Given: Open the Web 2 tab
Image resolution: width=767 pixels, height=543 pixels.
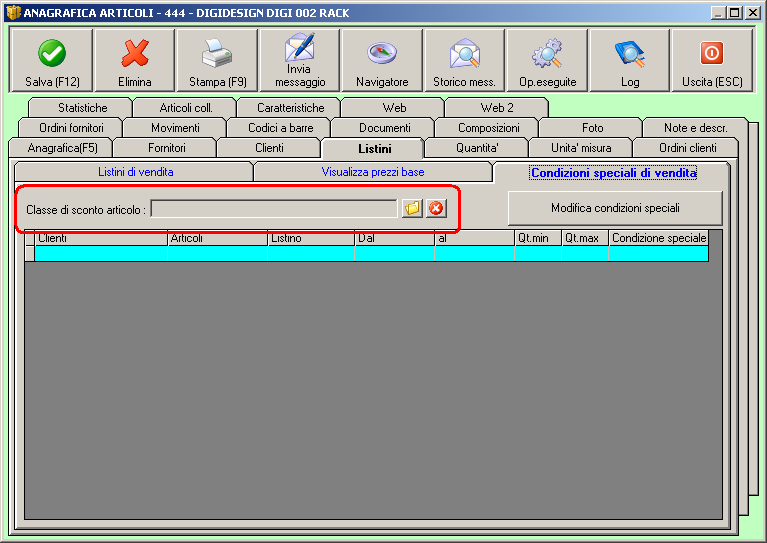Looking at the screenshot, I should click(x=497, y=108).
